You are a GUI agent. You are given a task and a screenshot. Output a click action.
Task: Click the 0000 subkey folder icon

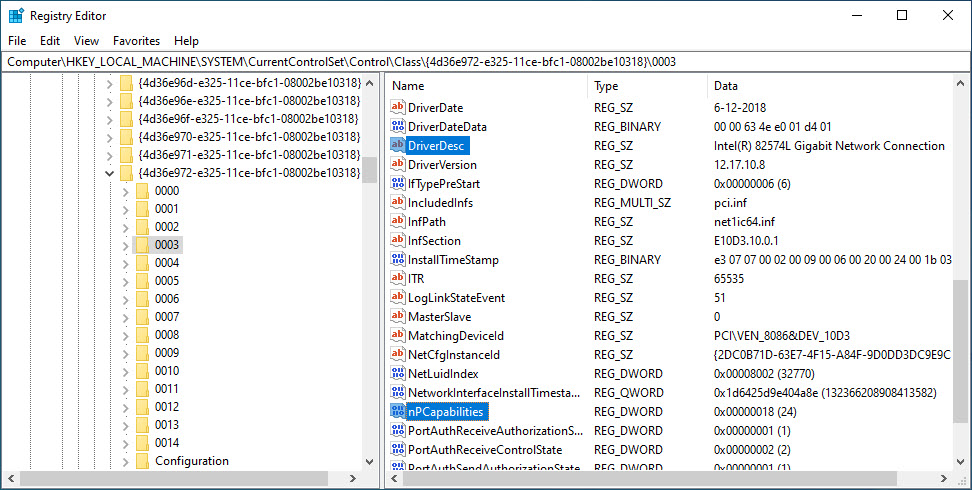coord(143,191)
